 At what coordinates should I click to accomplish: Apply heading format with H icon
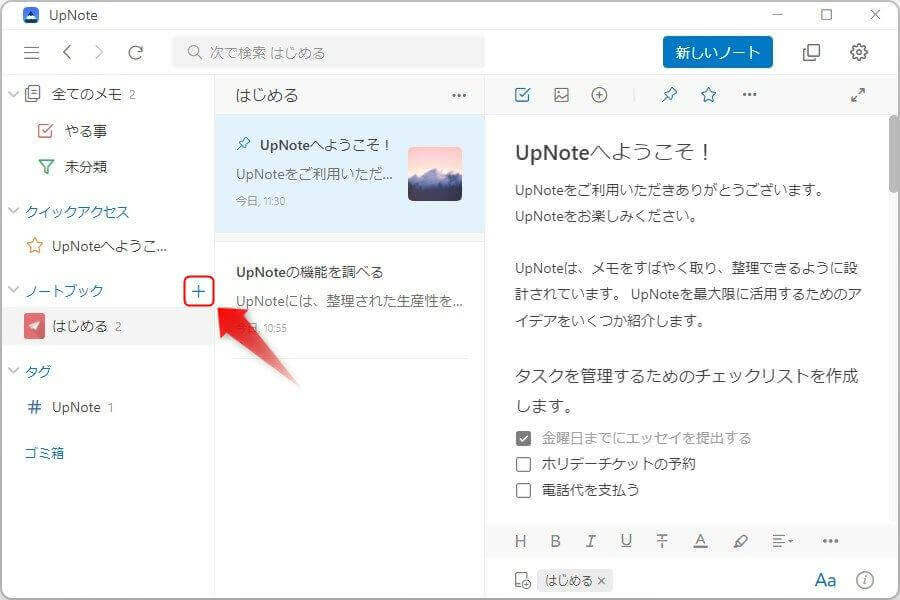coord(521,541)
